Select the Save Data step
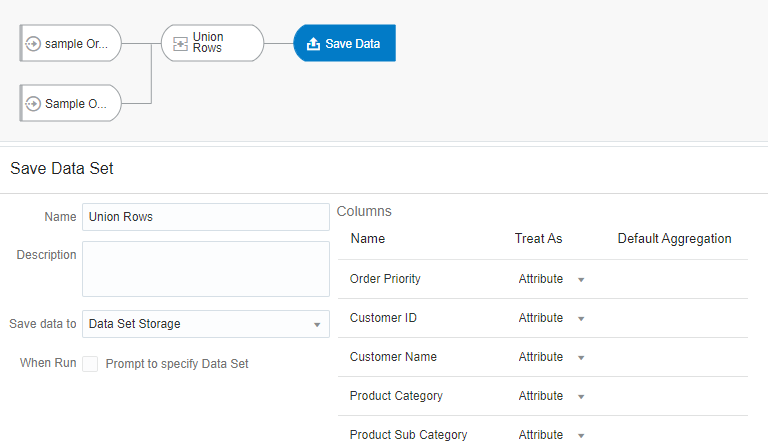This screenshot has width=768, height=448. coord(346,44)
